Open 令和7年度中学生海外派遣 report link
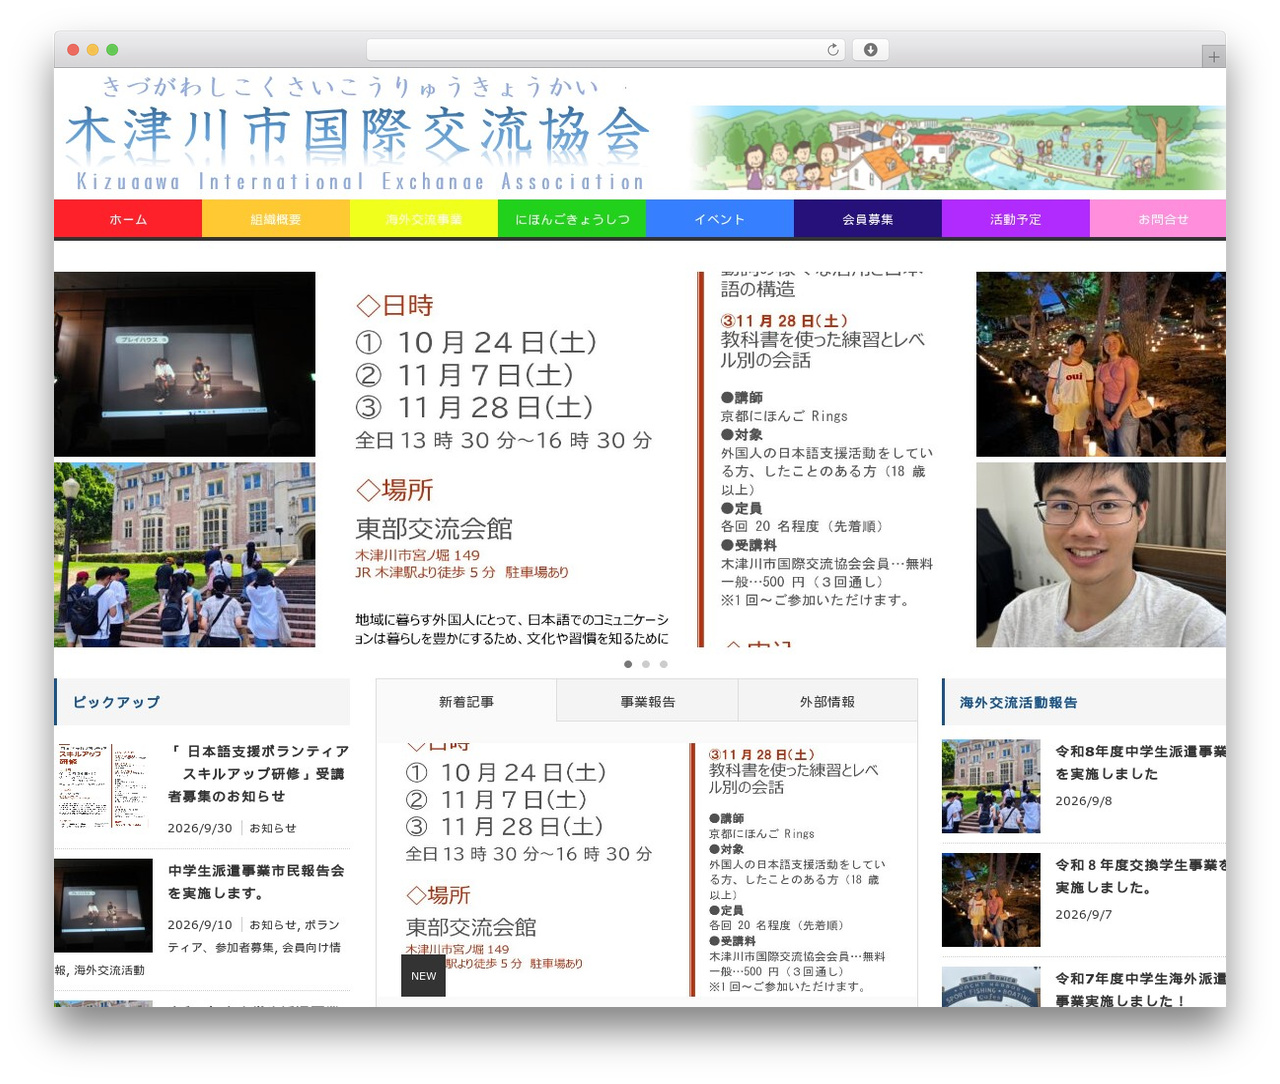 (x=1140, y=989)
